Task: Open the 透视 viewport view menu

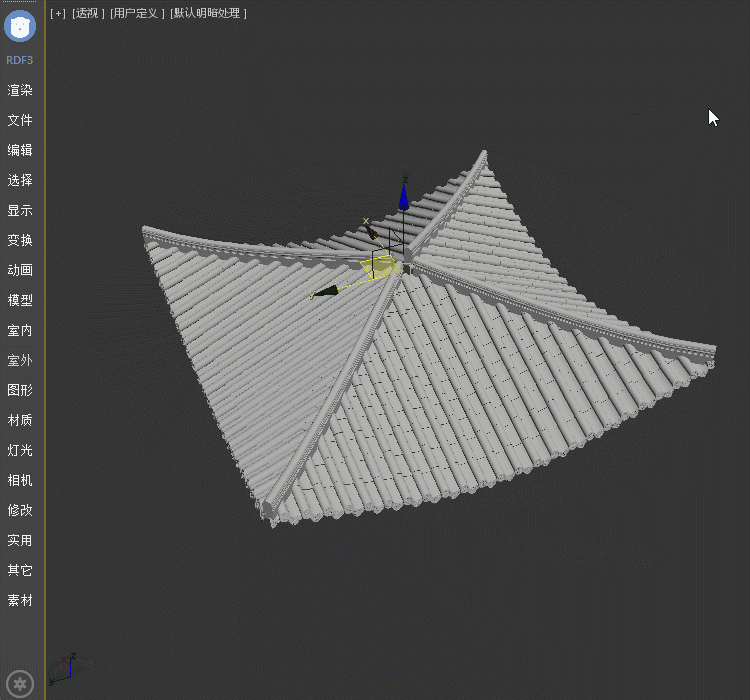Action: (x=88, y=13)
